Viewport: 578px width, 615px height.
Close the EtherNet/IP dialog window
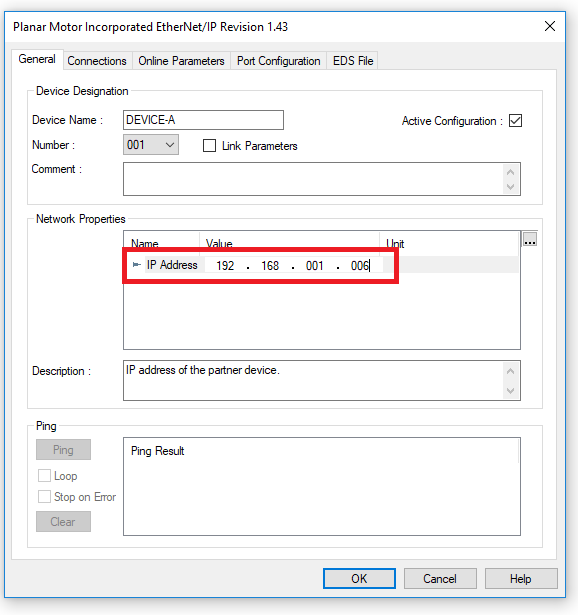point(550,26)
